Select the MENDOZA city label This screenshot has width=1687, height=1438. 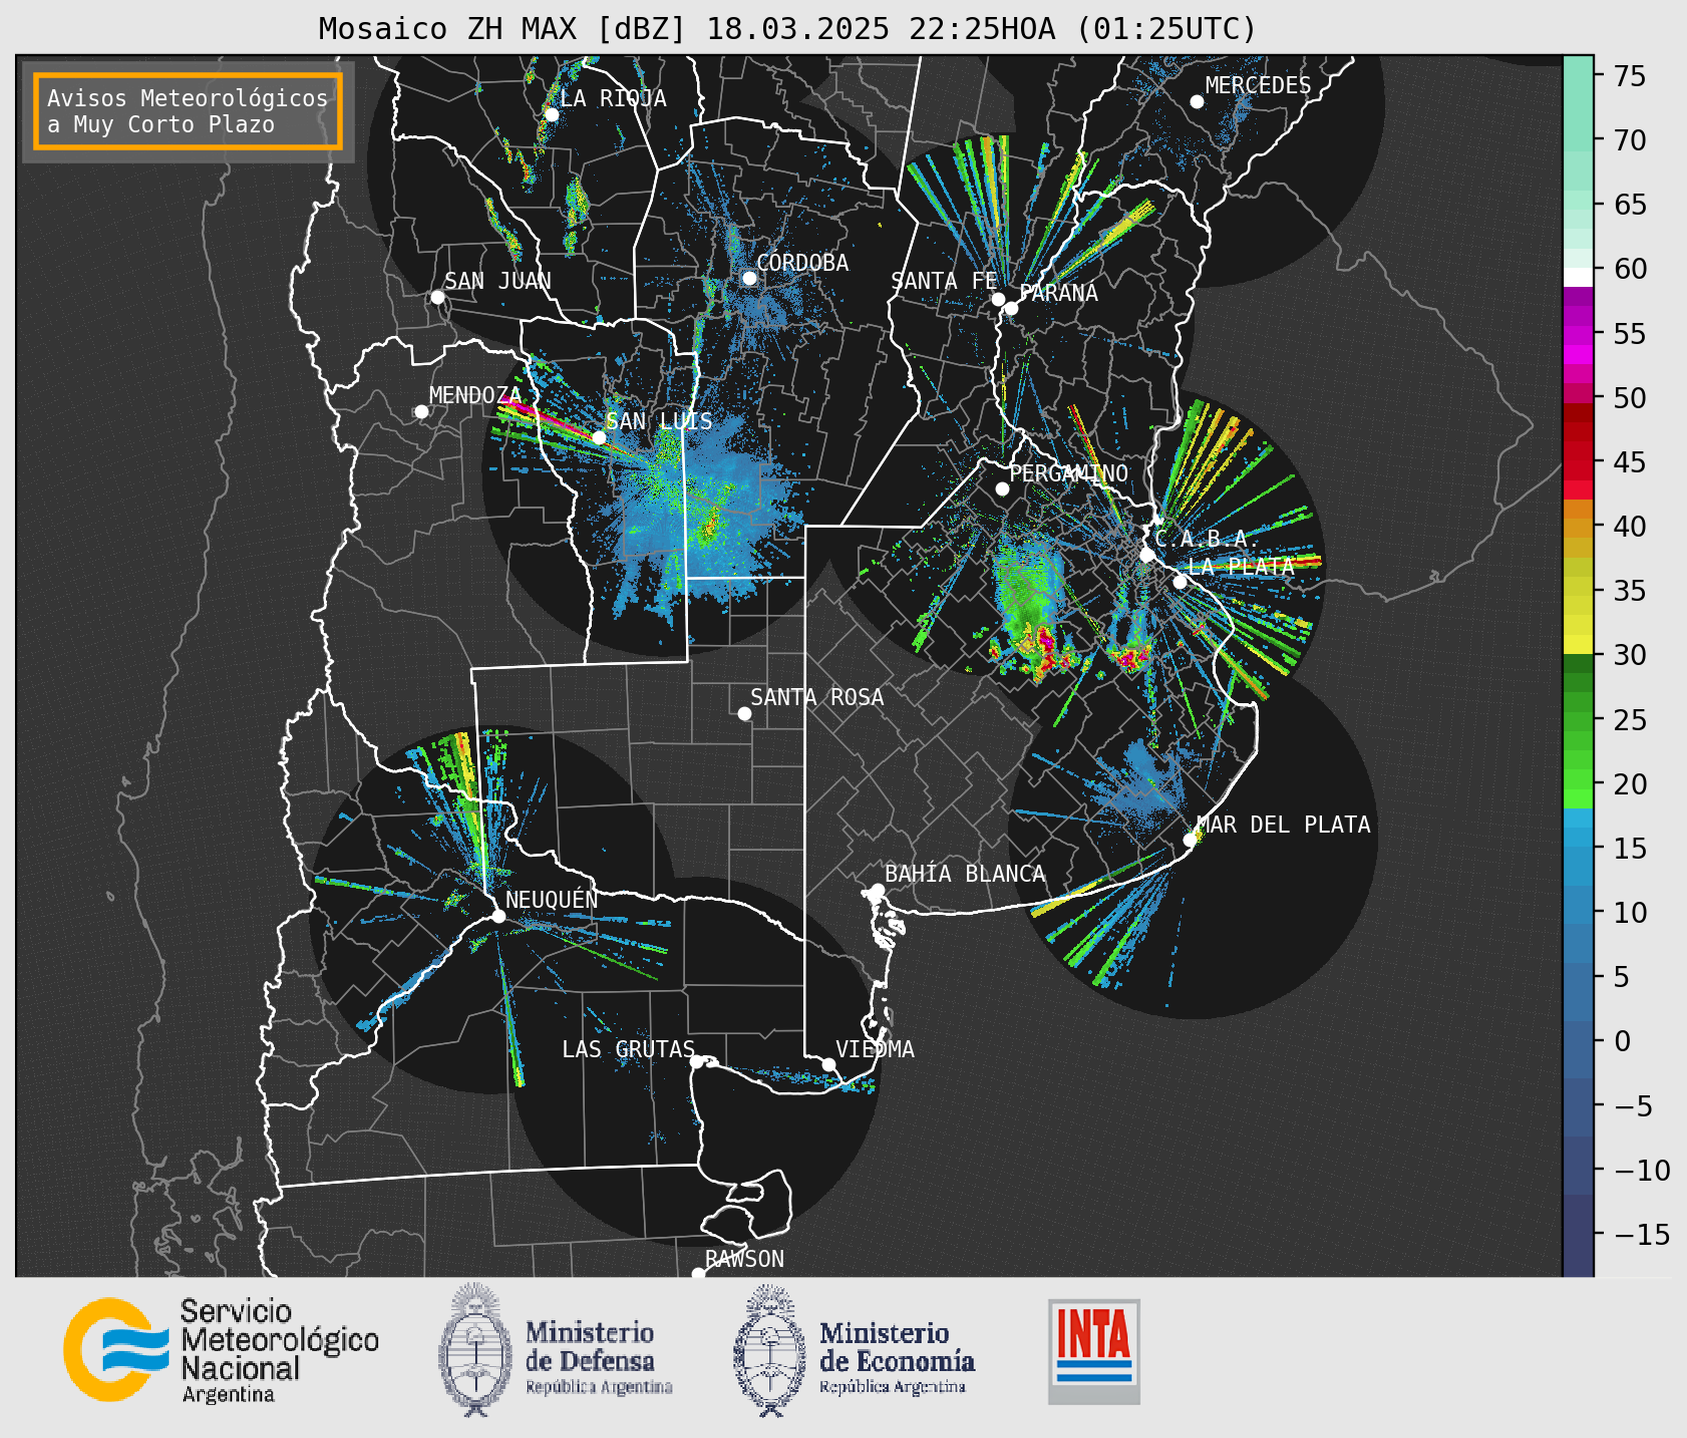pos(475,395)
